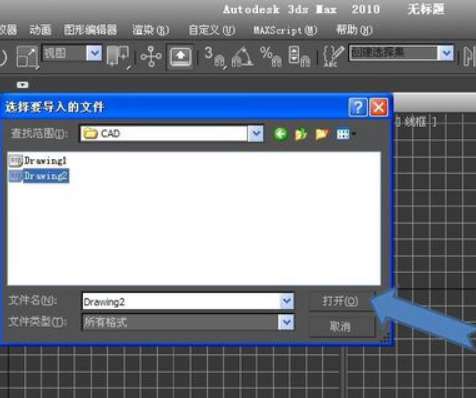Toggle the Select and Manipulate tool
Viewport: 476px width, 398px height.
[x=151, y=57]
